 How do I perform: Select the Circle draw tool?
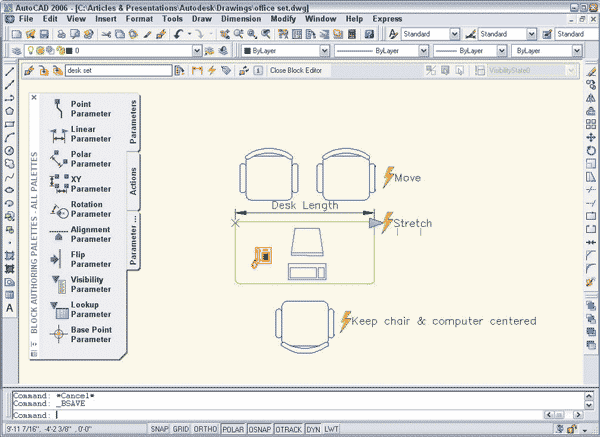(x=10, y=151)
